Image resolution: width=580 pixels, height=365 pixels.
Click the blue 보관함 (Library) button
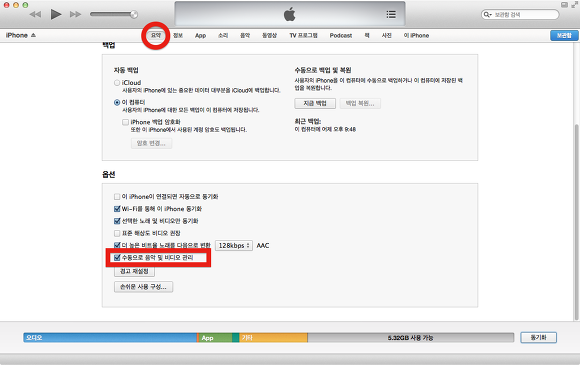564,36
